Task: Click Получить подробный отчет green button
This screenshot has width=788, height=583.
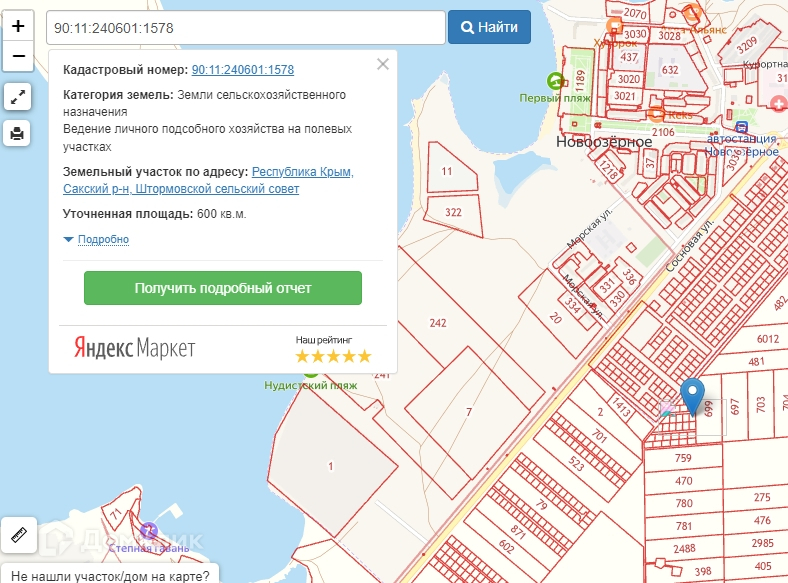Action: [x=223, y=288]
